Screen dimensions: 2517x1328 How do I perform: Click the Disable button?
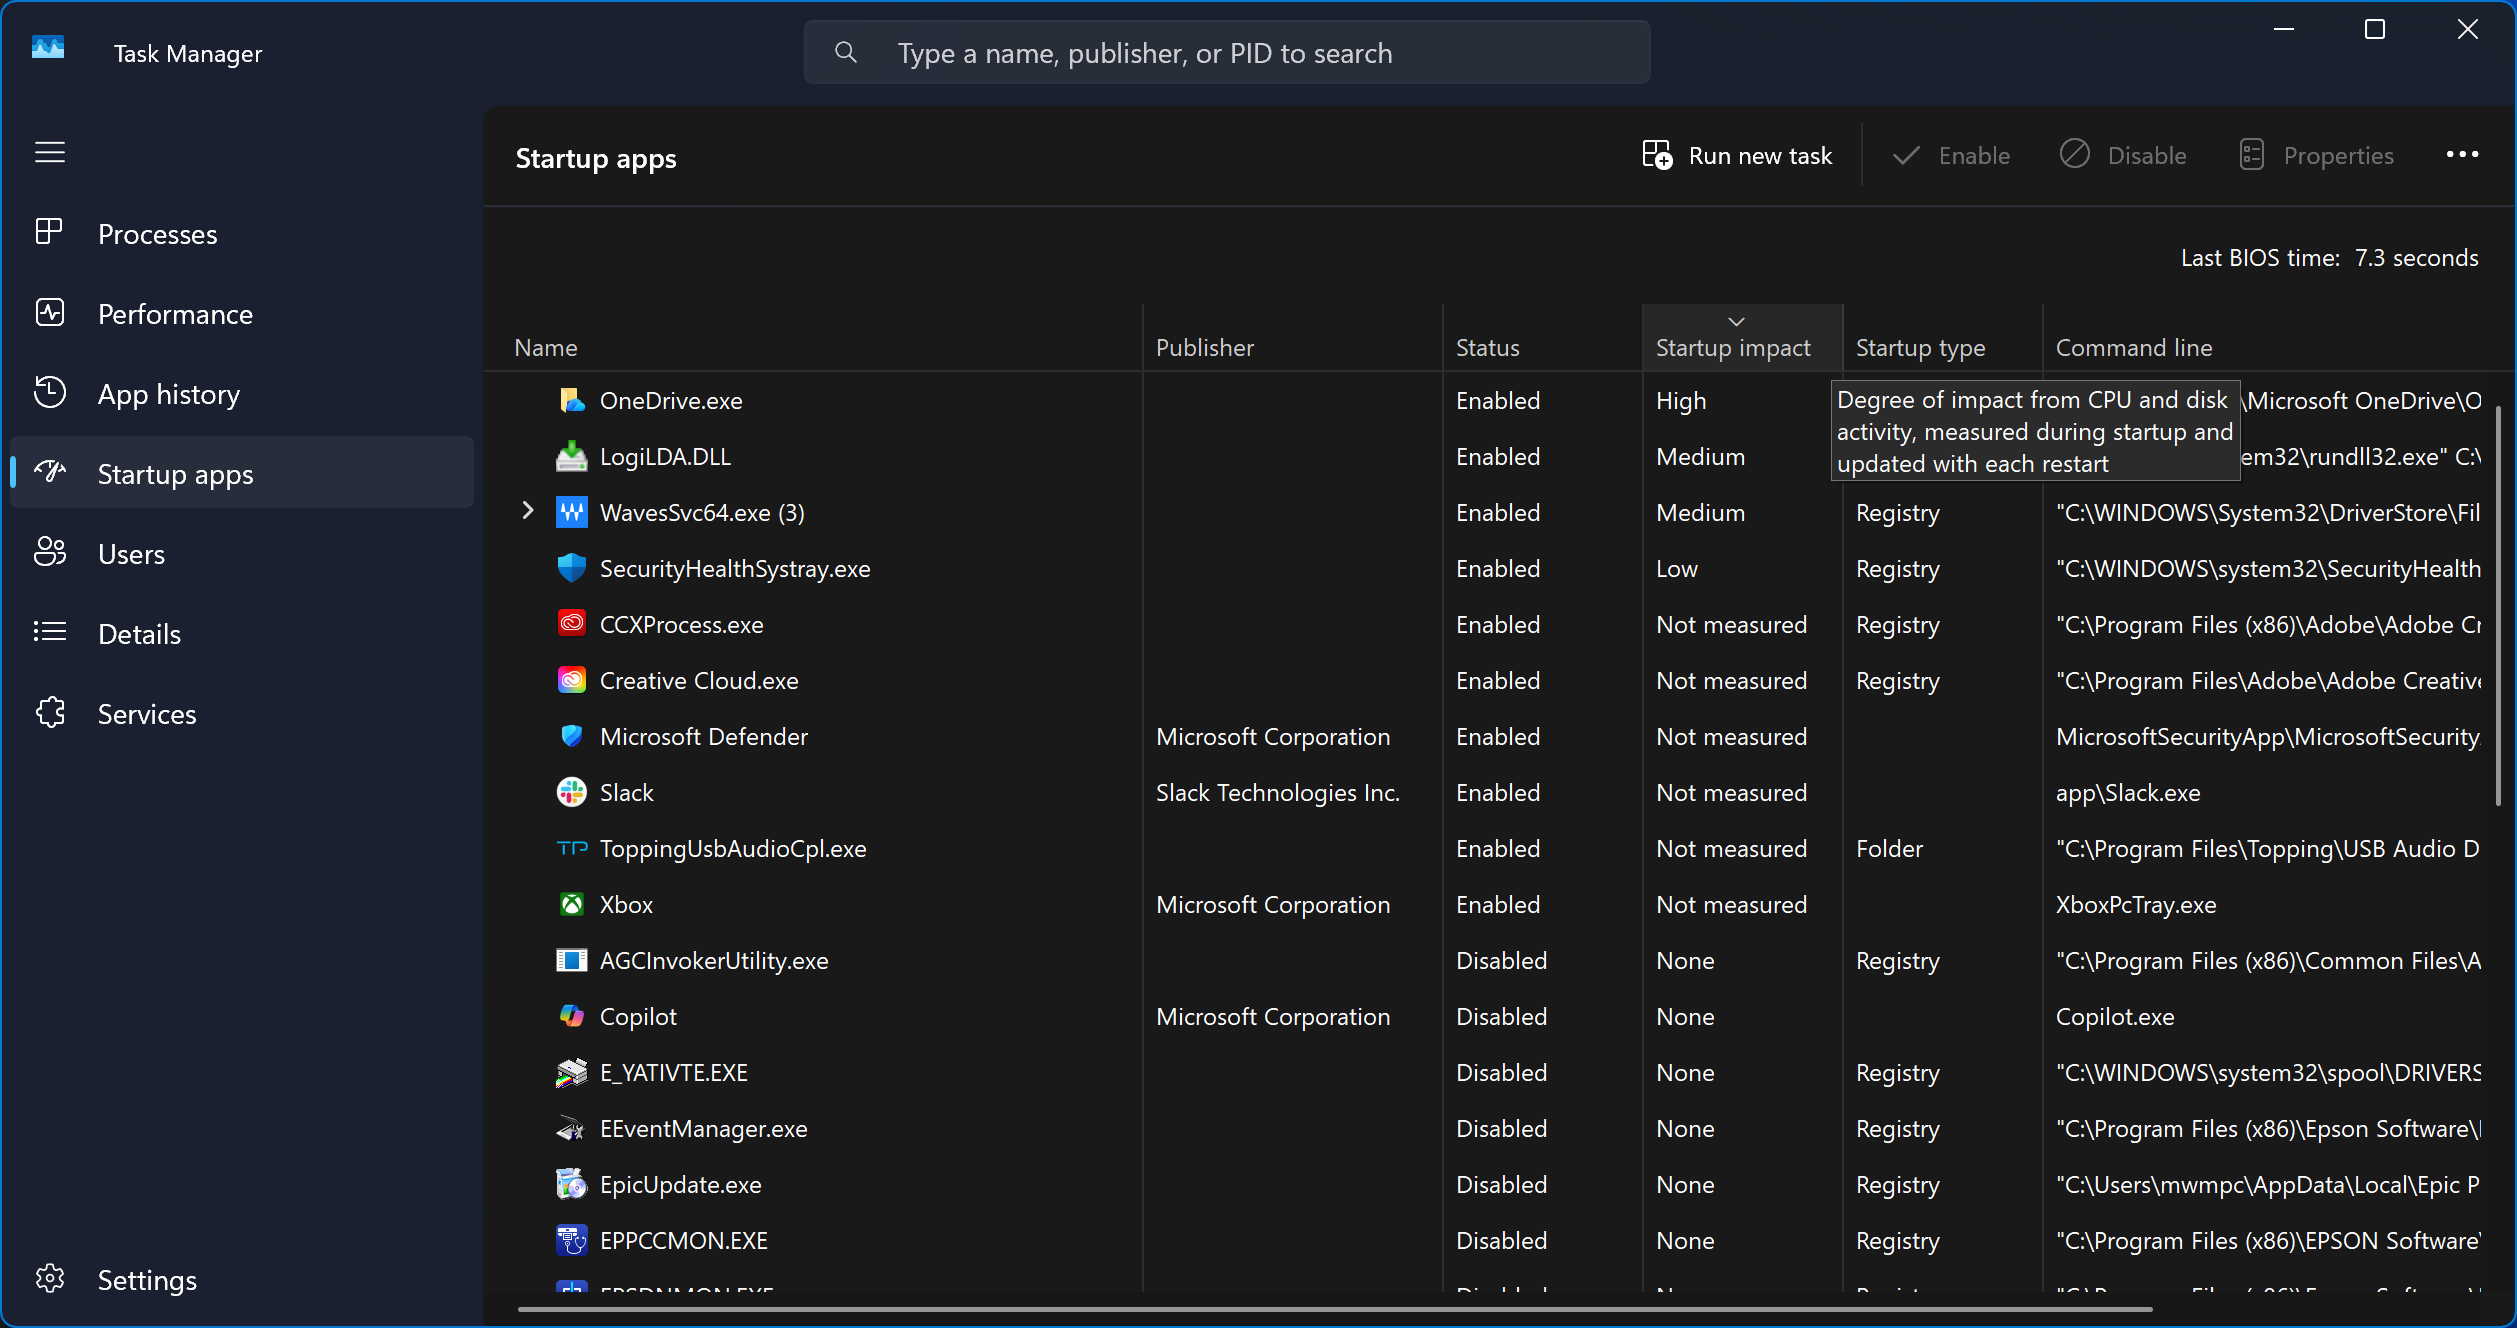coord(2124,155)
